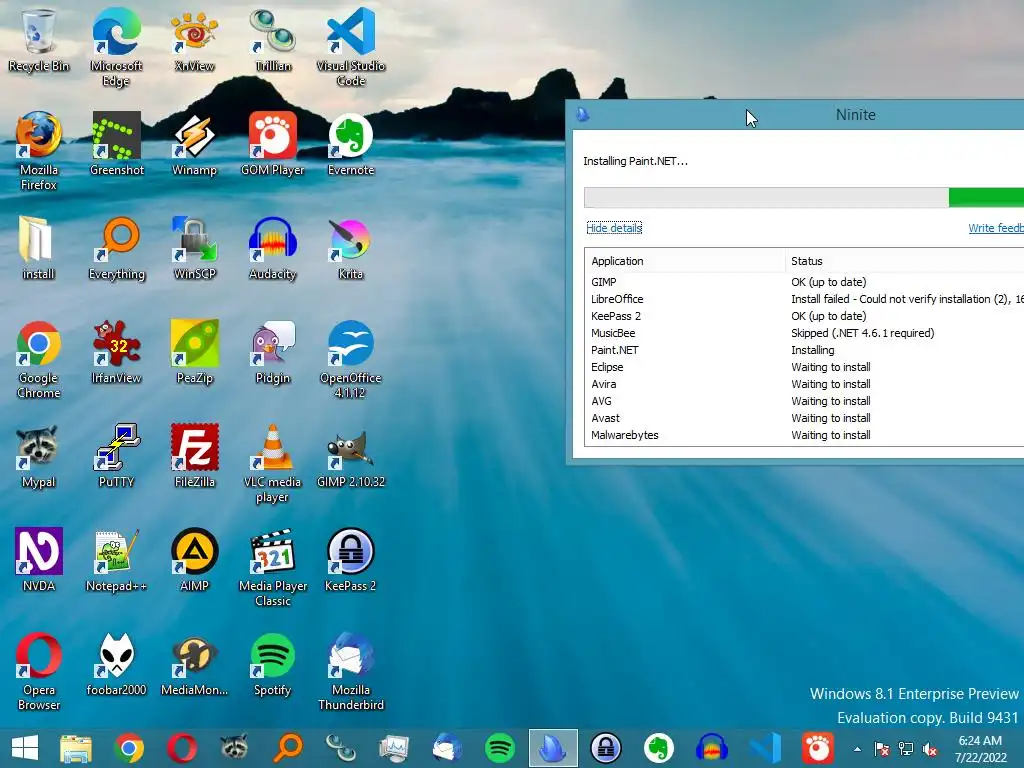Click the Hide details link in Ninite
1024x768 pixels.
(x=614, y=227)
